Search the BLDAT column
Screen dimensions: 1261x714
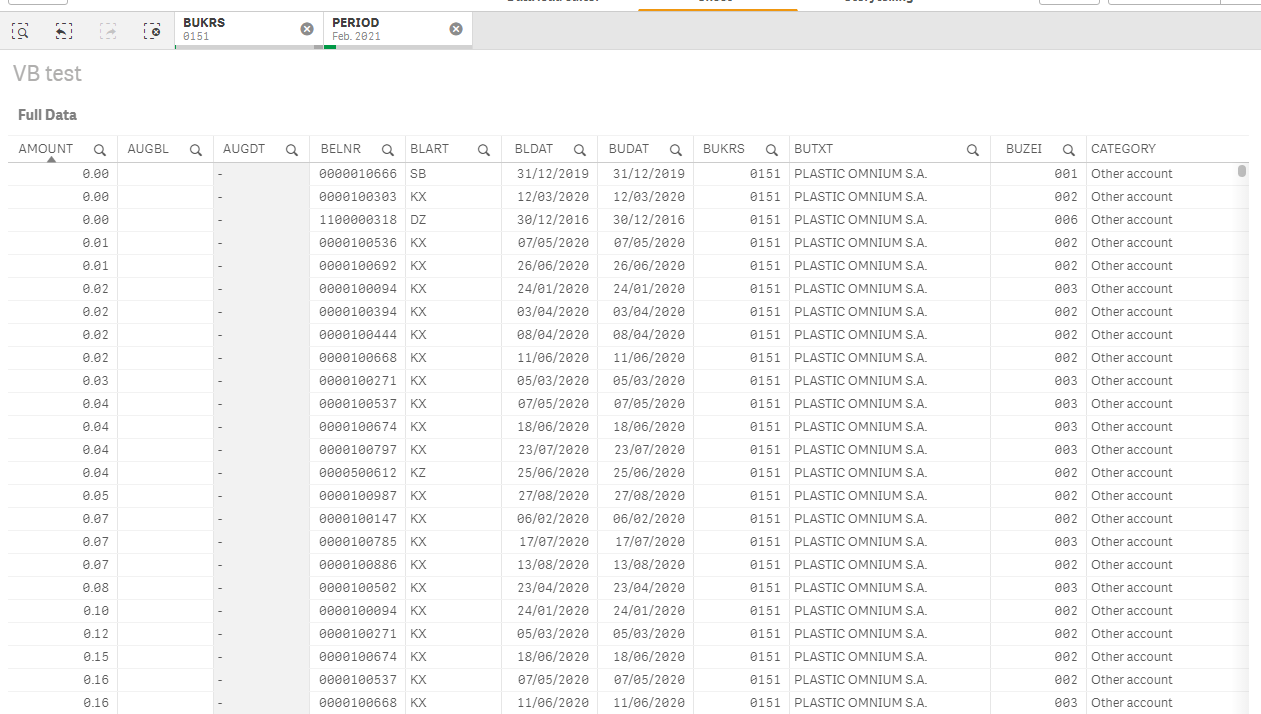pos(580,148)
